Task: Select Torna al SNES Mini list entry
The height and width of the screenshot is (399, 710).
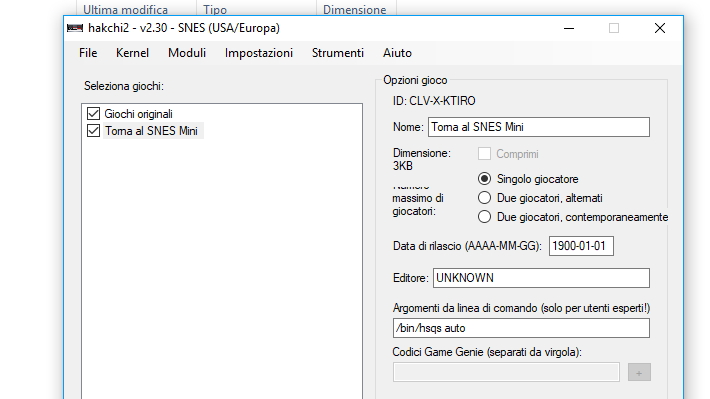Action: [151, 131]
